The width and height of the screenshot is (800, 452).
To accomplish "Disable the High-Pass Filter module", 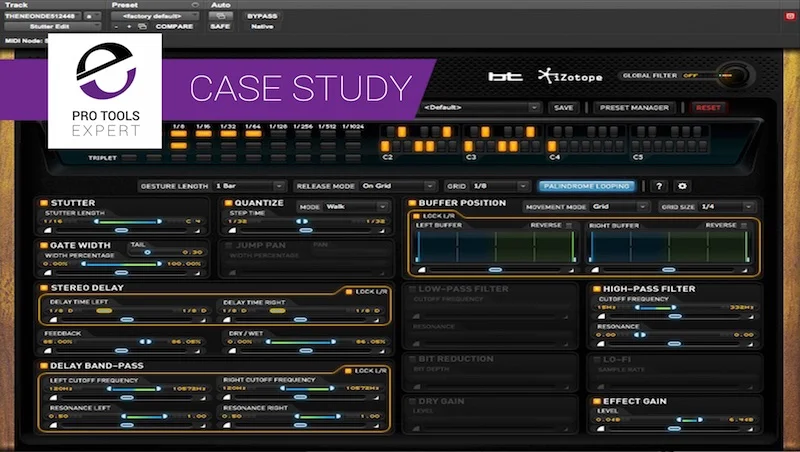I will point(596,289).
